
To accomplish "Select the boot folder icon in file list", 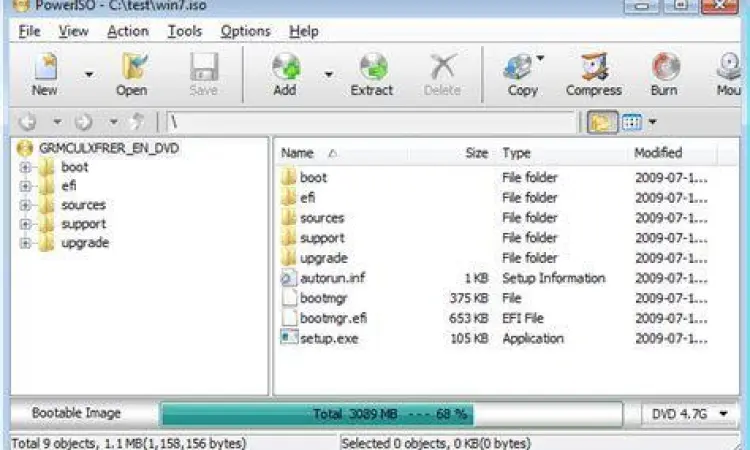I will (288, 177).
